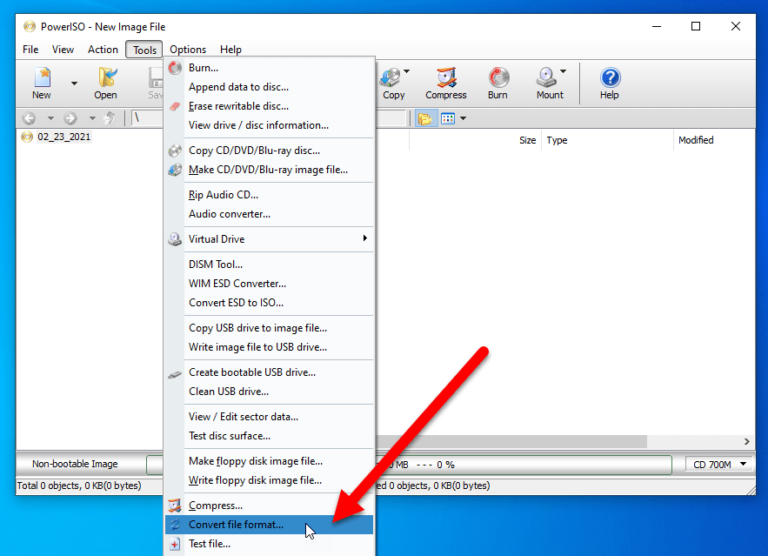Open the Help menu
This screenshot has height=556, width=768.
pos(231,49)
